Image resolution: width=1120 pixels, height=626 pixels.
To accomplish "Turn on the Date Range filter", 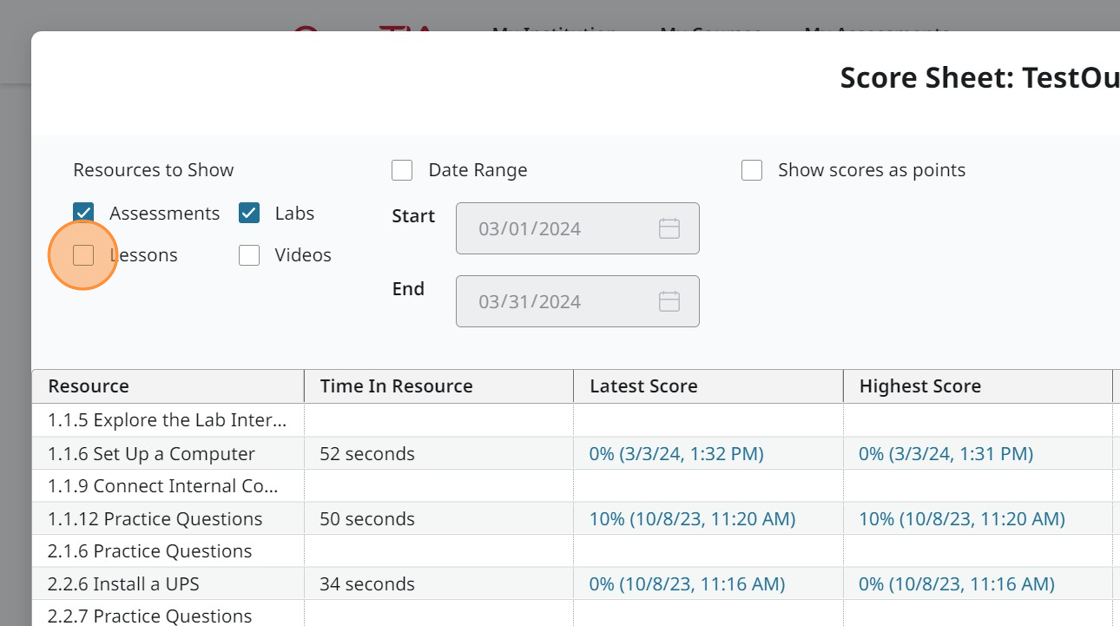I will click(402, 170).
